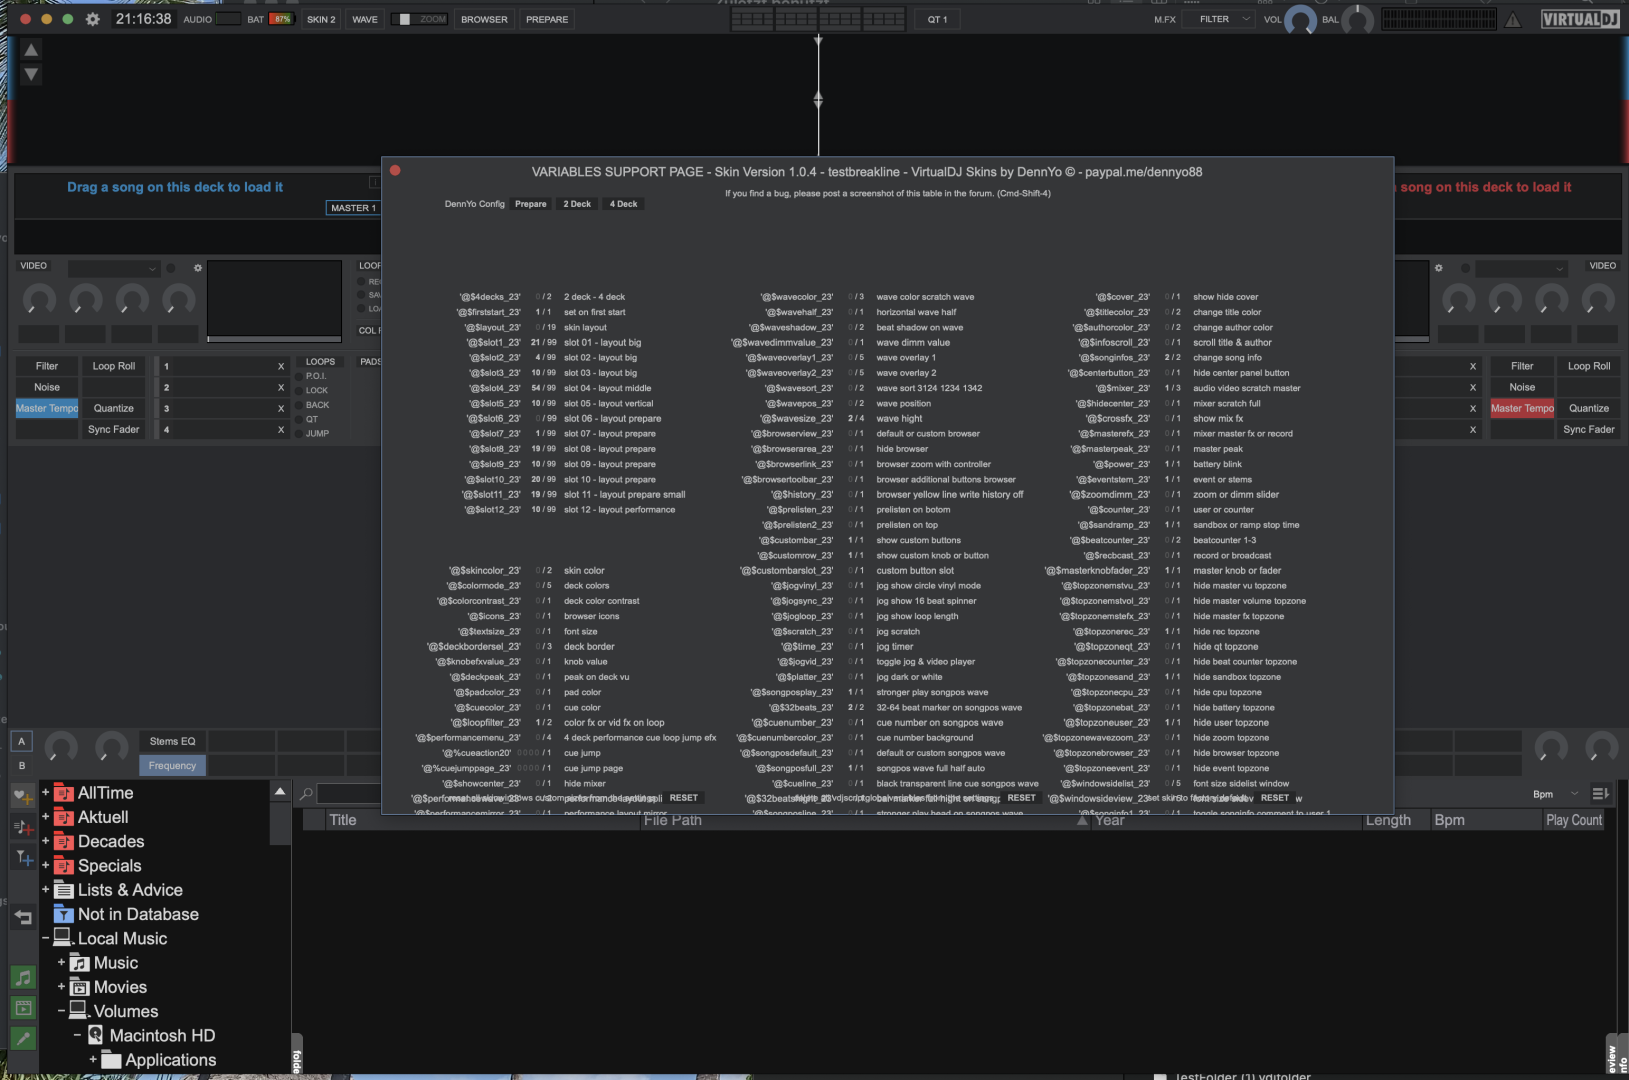Add a filter folder with funnel-plus icon
This screenshot has height=1080, width=1629.
coord(23,858)
